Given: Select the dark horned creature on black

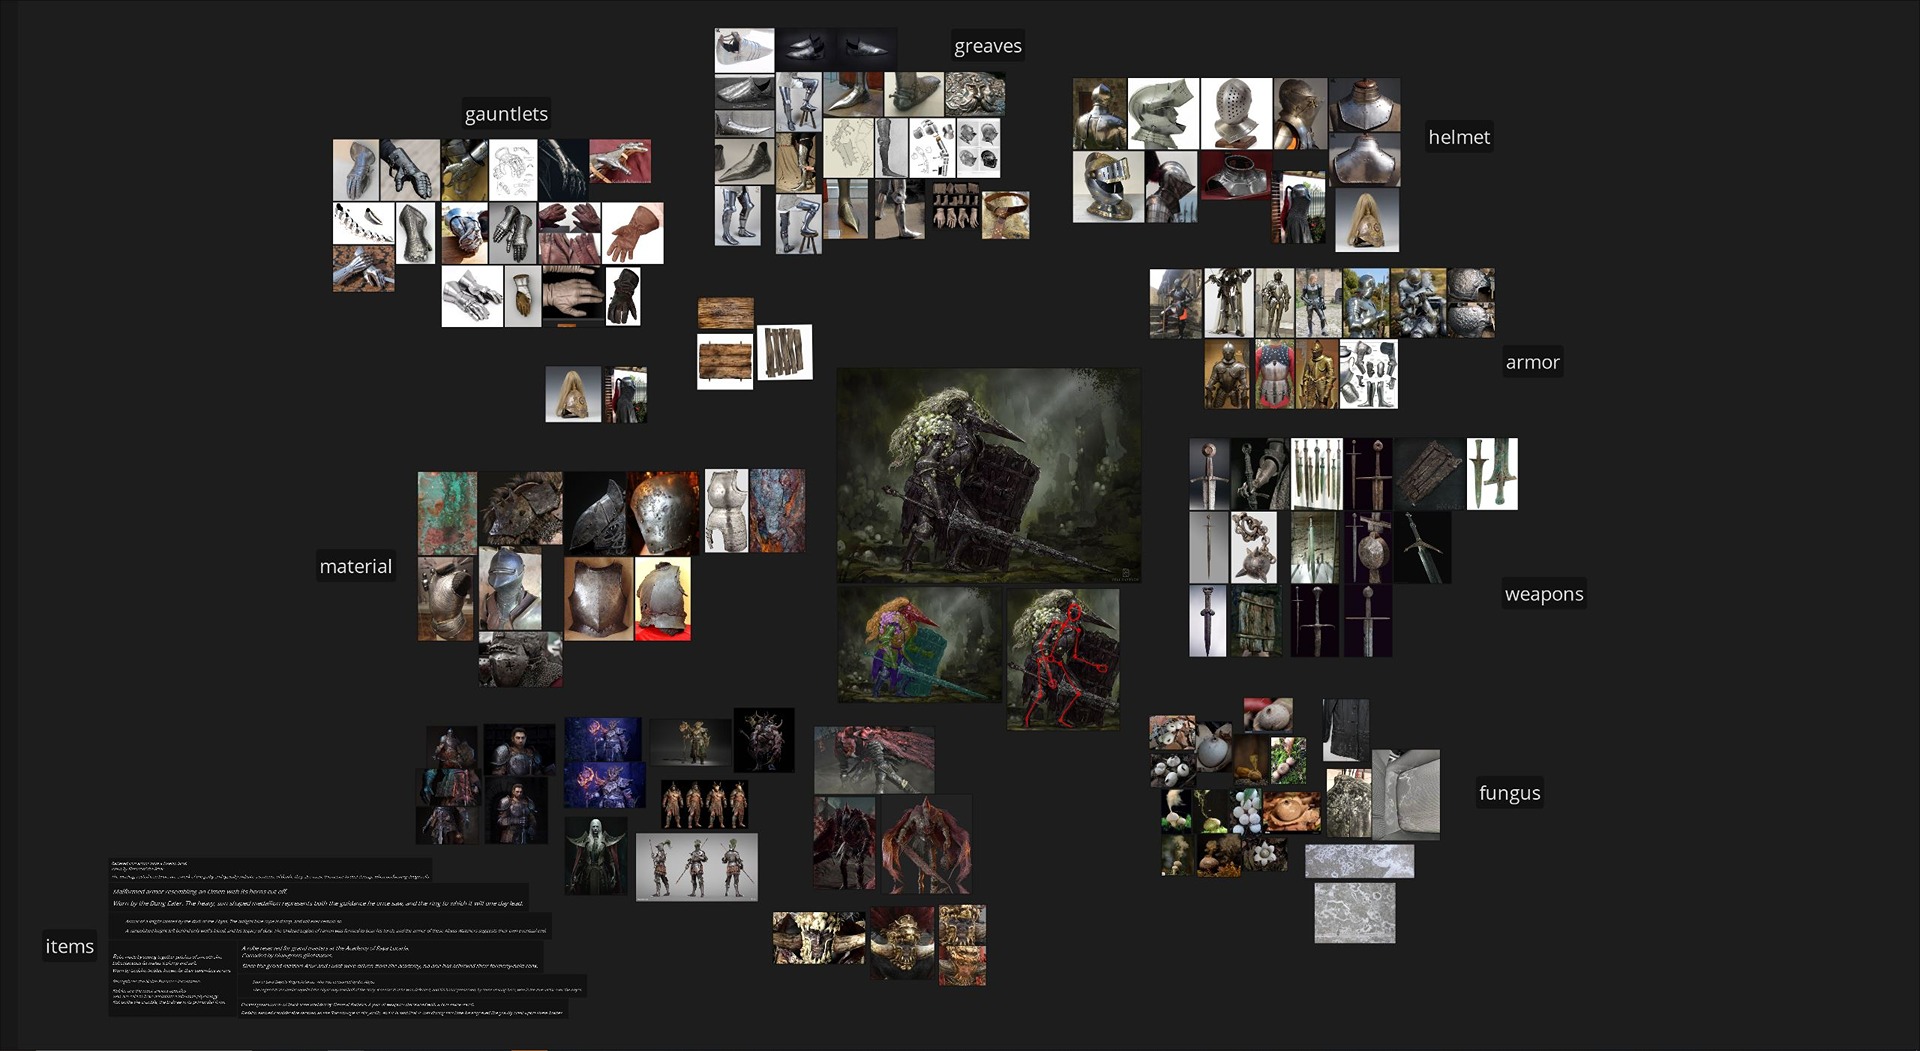Looking at the screenshot, I should pos(764,740).
